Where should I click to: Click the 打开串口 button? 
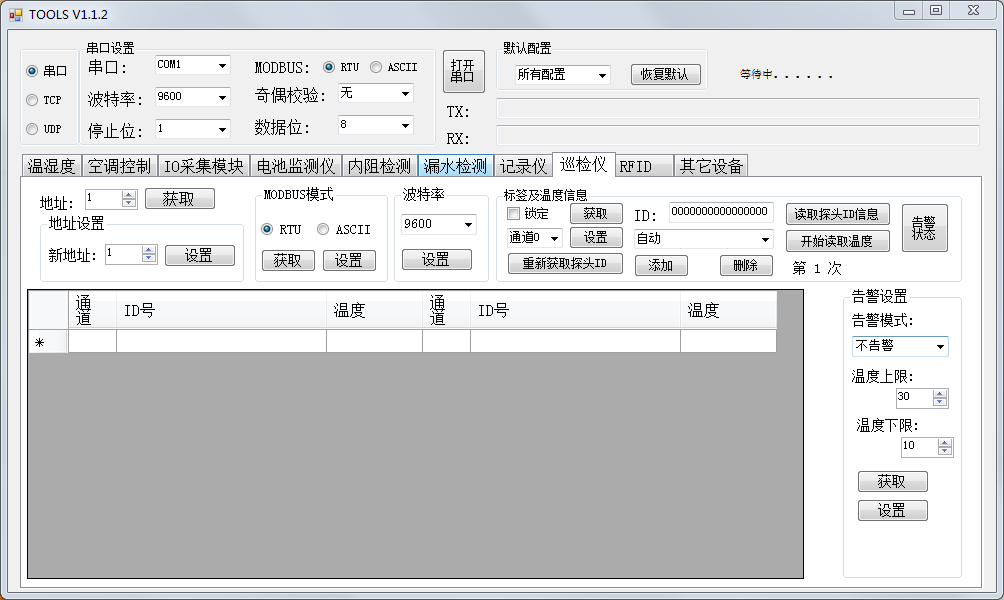(462, 72)
